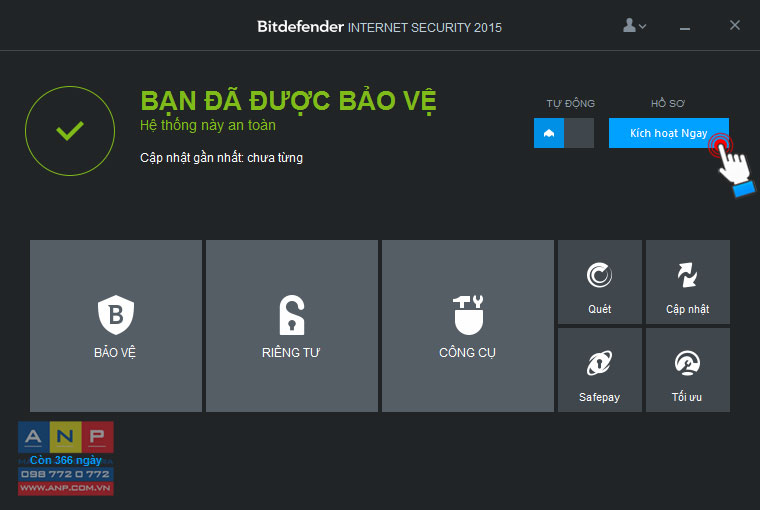Start a scan with the Quét icon
The image size is (760, 510).
pos(600,275)
